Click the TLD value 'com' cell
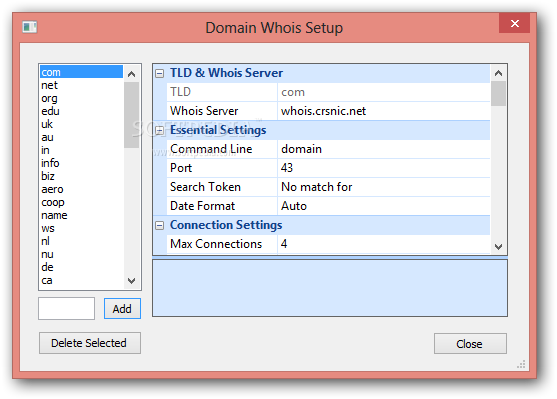557x399 pixels. pos(384,92)
